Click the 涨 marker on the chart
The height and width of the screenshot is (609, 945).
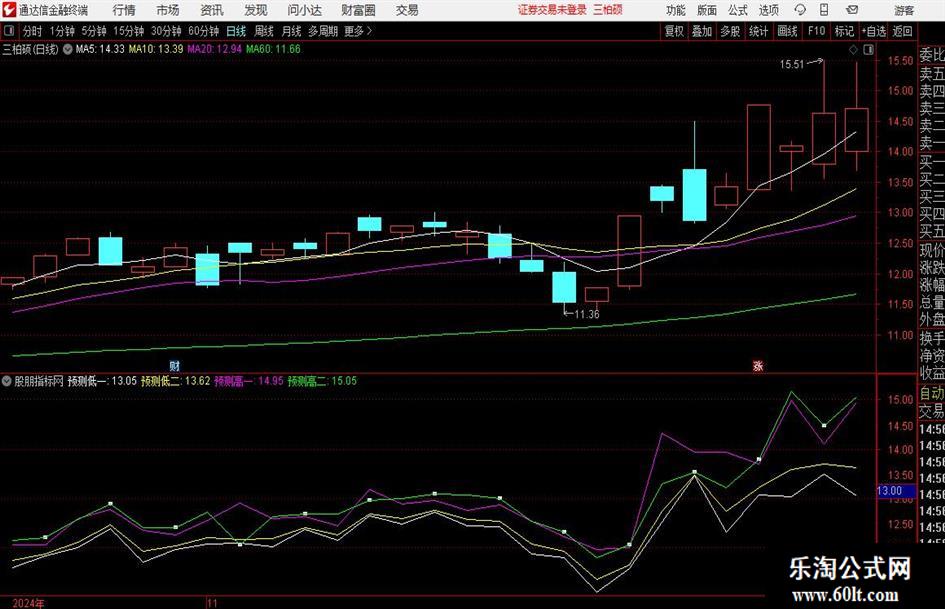(758, 365)
